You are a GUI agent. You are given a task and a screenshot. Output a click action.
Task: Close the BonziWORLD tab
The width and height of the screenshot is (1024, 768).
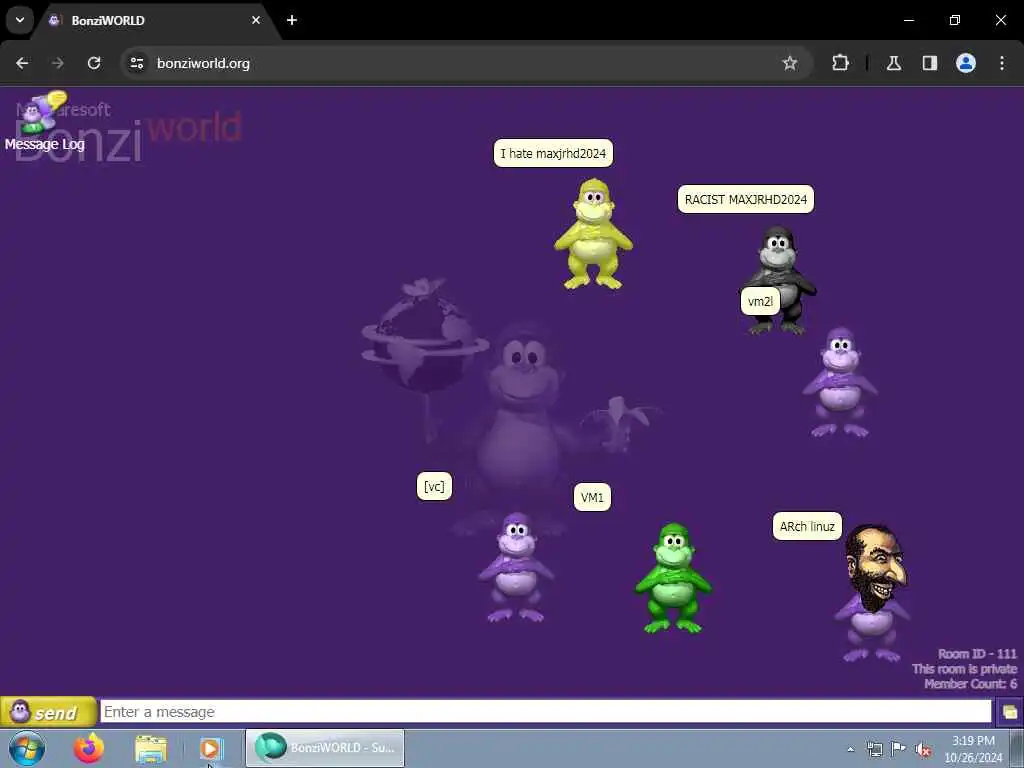tap(256, 20)
